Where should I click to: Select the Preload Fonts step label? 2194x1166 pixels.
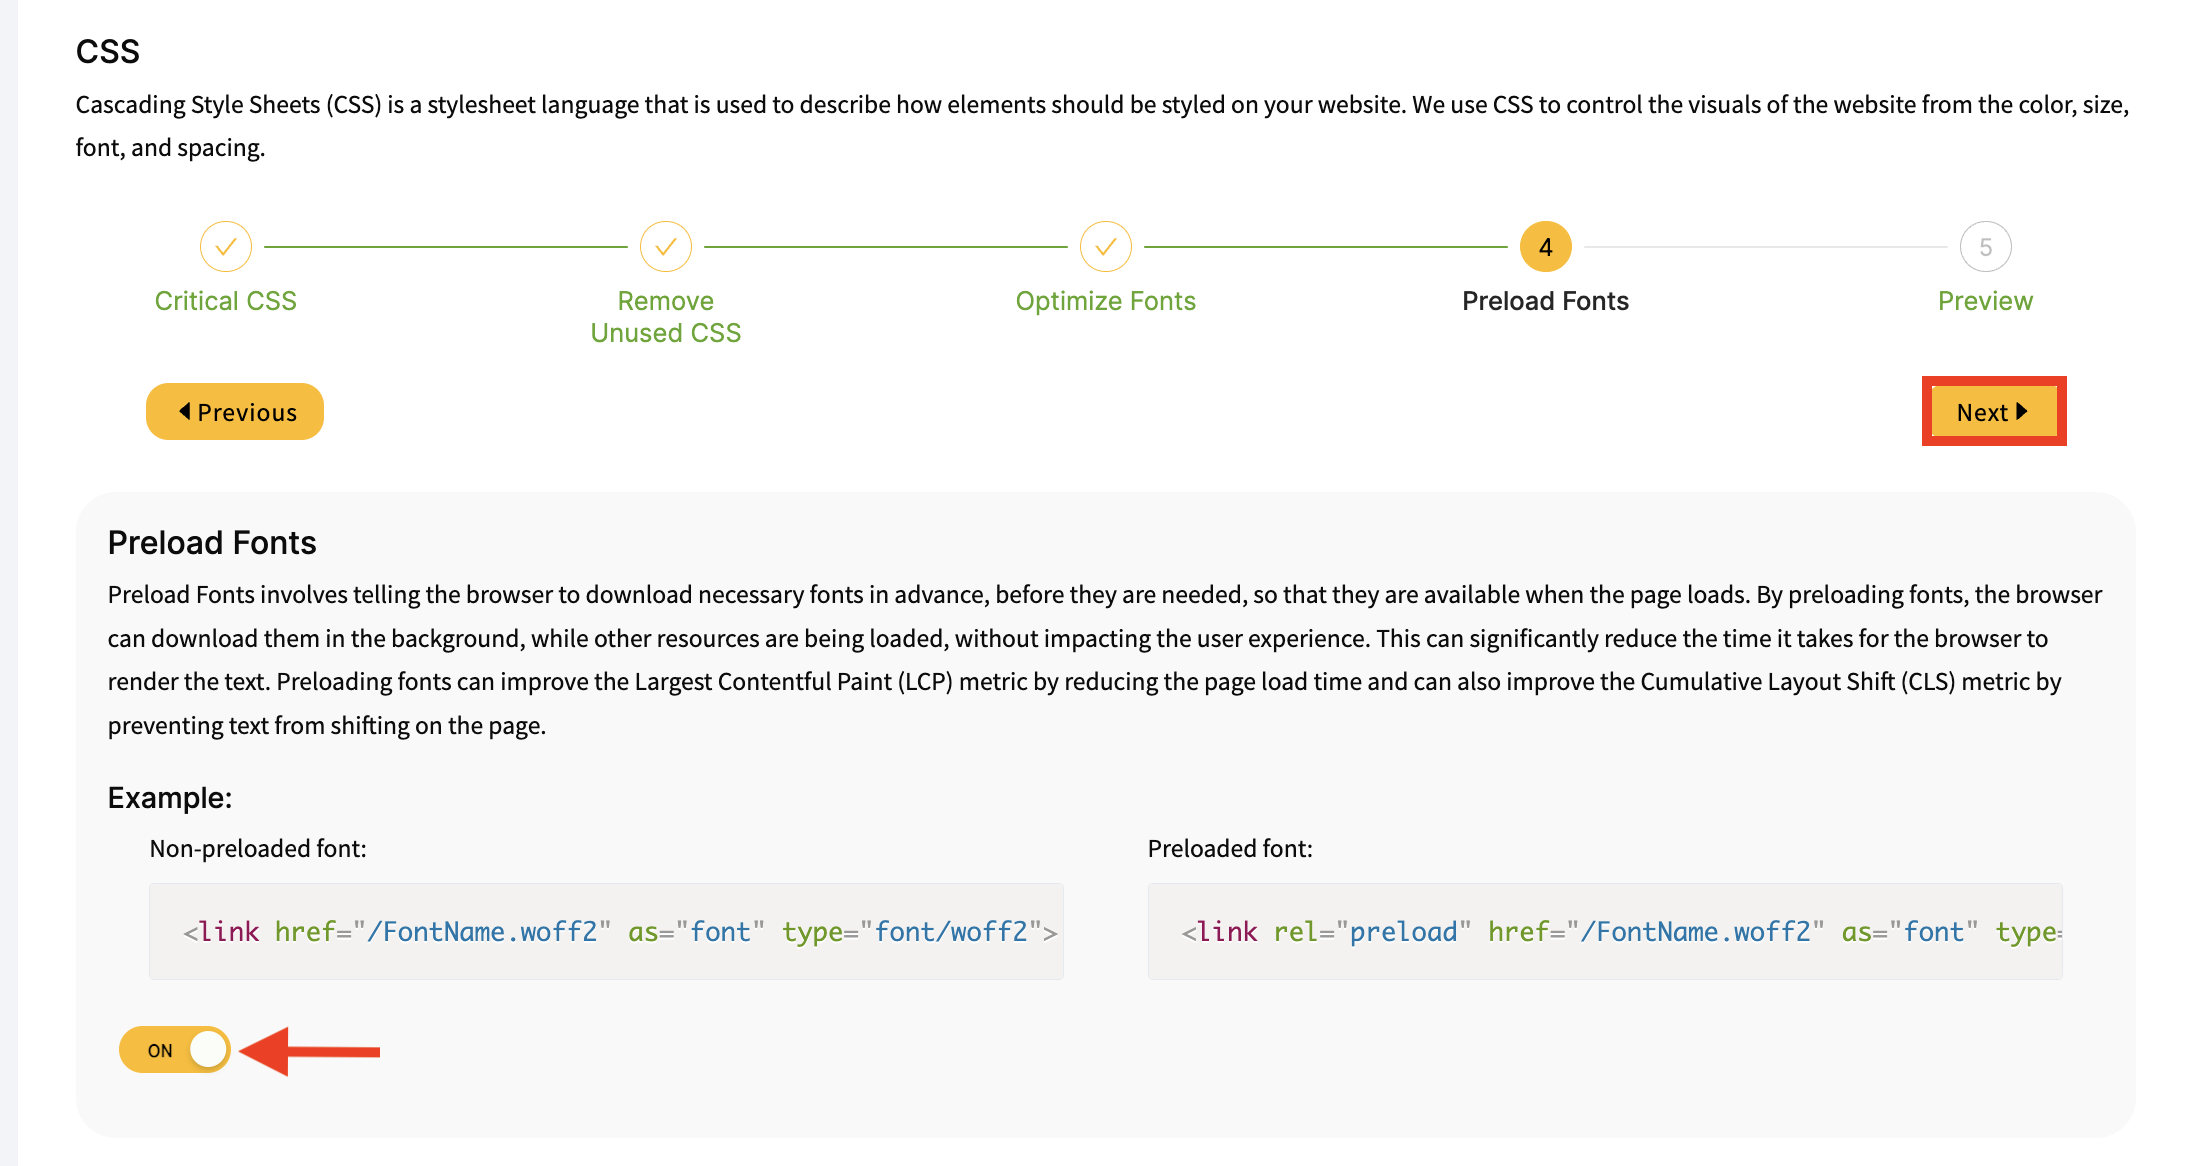(x=1546, y=301)
